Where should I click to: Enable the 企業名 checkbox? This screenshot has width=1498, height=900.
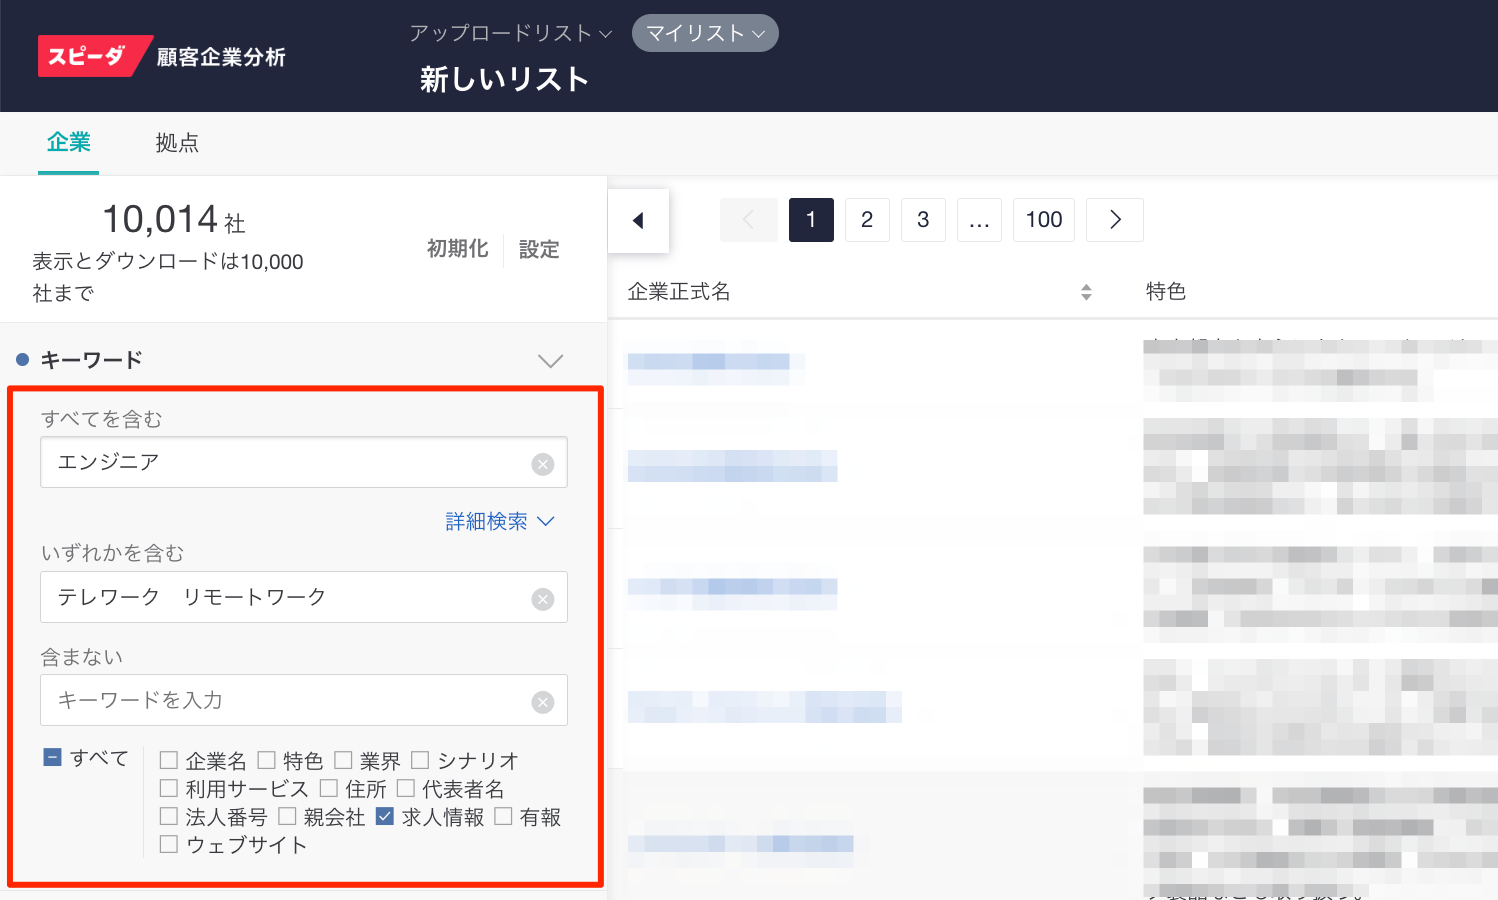pos(169,760)
